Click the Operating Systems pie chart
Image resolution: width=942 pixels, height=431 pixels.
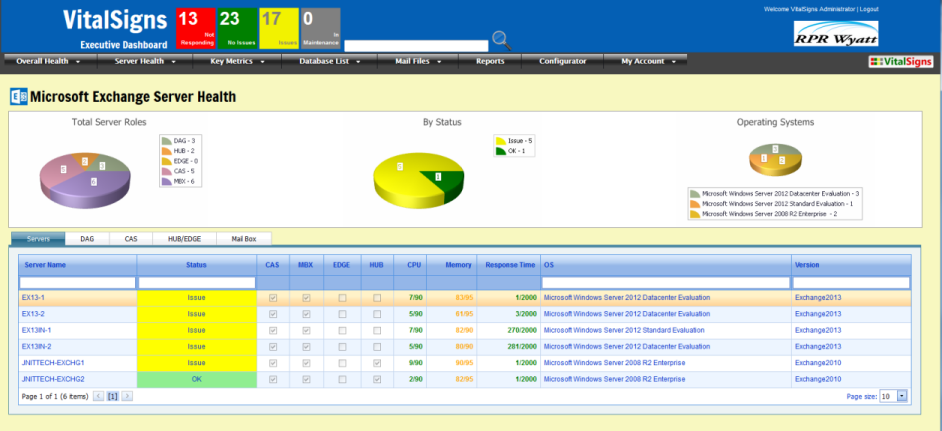tap(775, 159)
